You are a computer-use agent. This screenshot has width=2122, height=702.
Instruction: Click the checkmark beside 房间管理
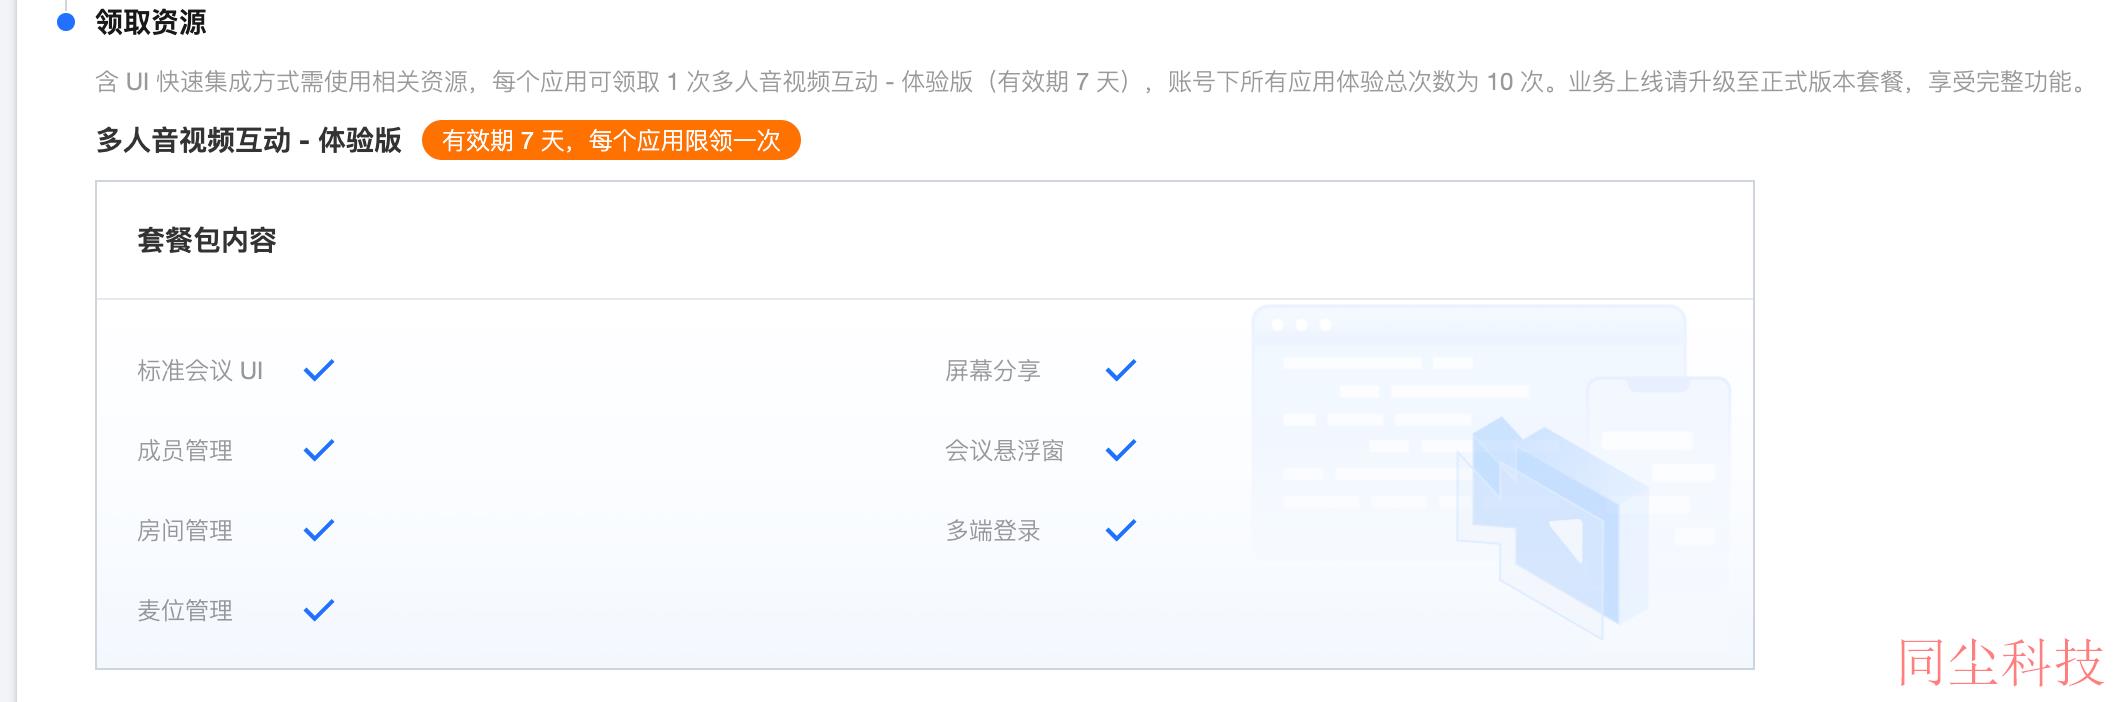click(x=319, y=531)
